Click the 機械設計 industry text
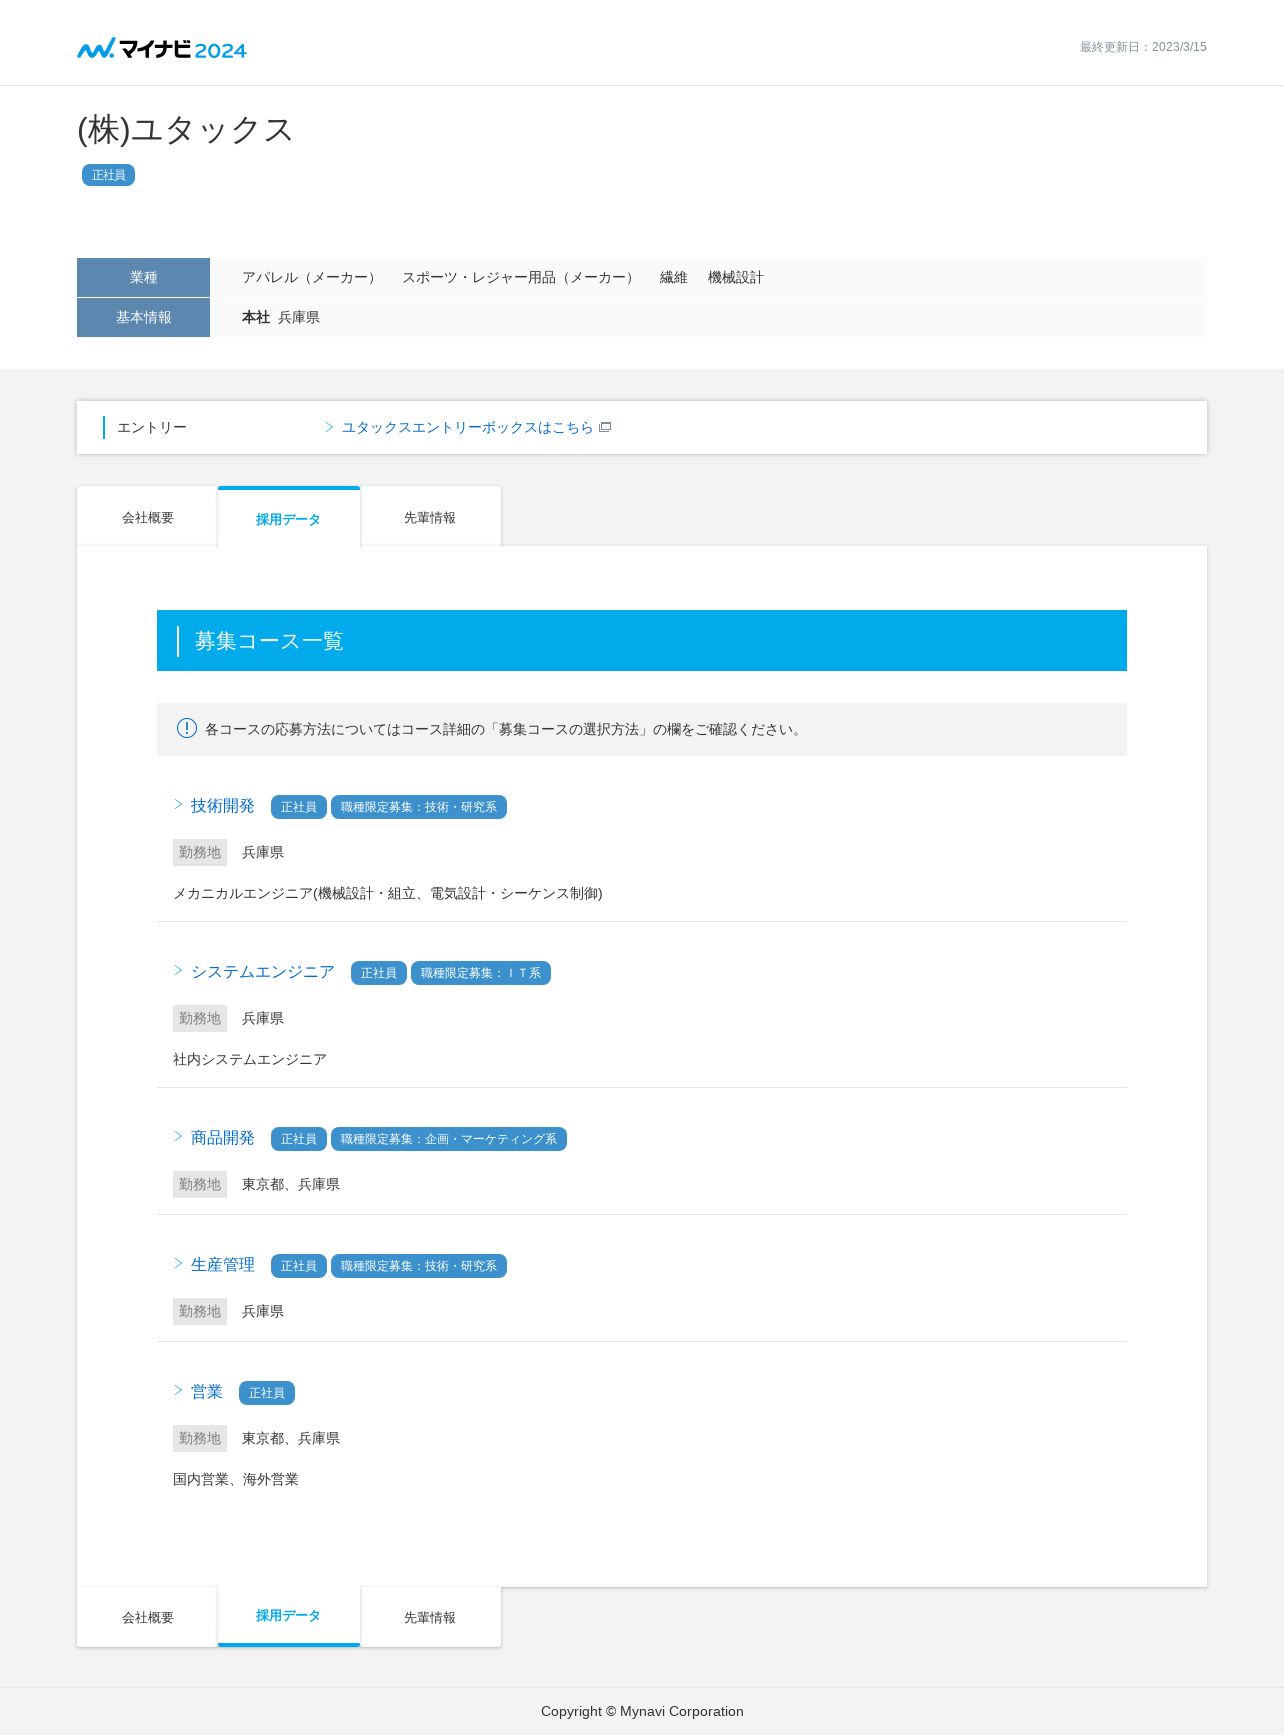The height and width of the screenshot is (1735, 1284). point(735,277)
